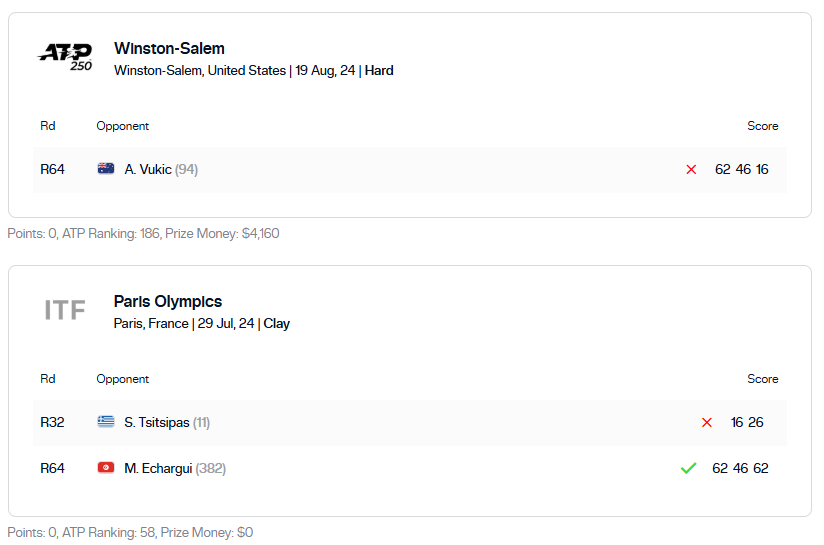This screenshot has height=545, width=824.
Task: Click the R32 round label in Paris Olympics
Action: coord(52,423)
